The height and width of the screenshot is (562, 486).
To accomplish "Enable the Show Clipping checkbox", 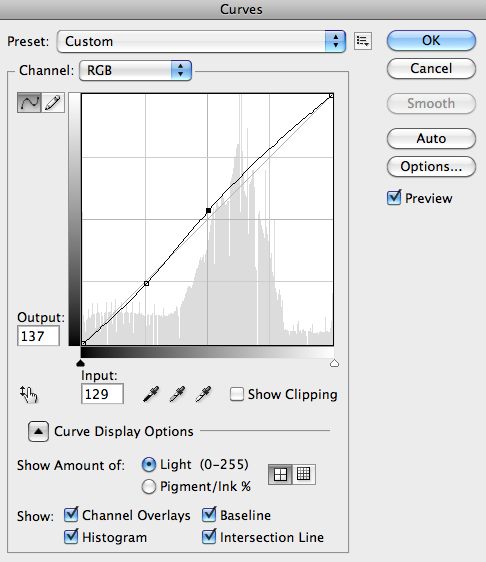I will (x=237, y=394).
